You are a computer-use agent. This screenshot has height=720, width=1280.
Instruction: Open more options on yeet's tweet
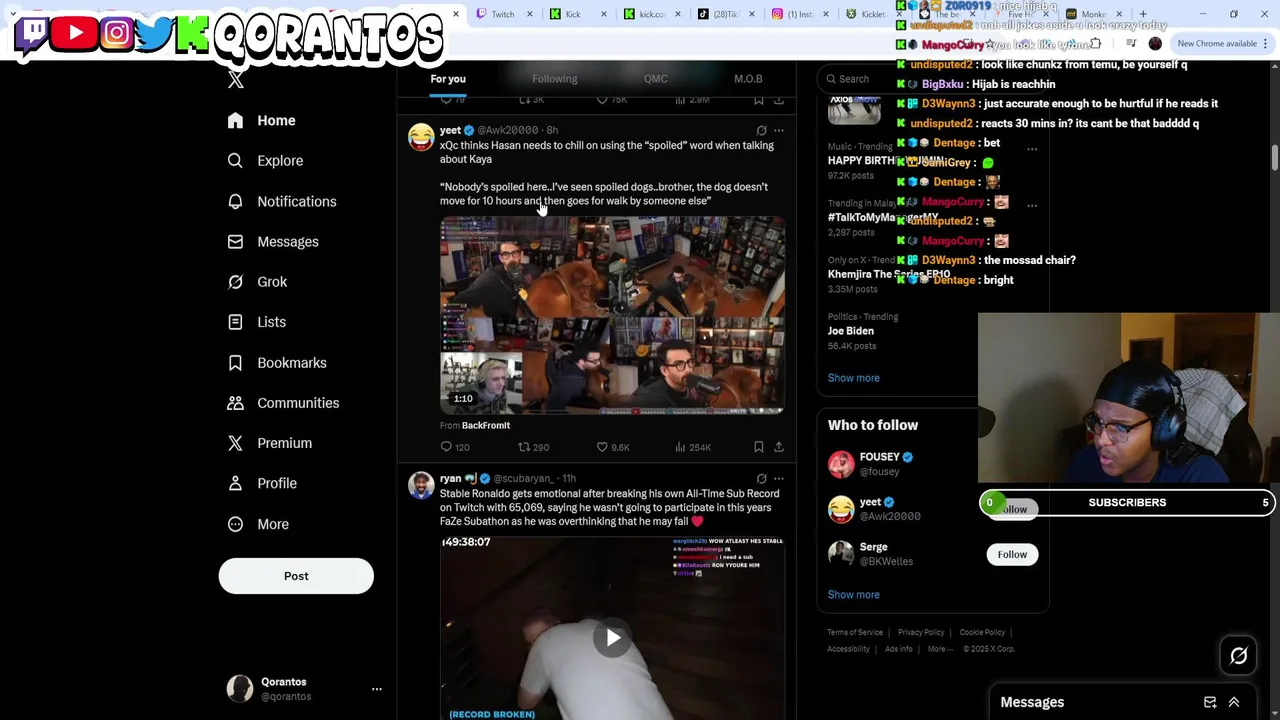coord(779,130)
